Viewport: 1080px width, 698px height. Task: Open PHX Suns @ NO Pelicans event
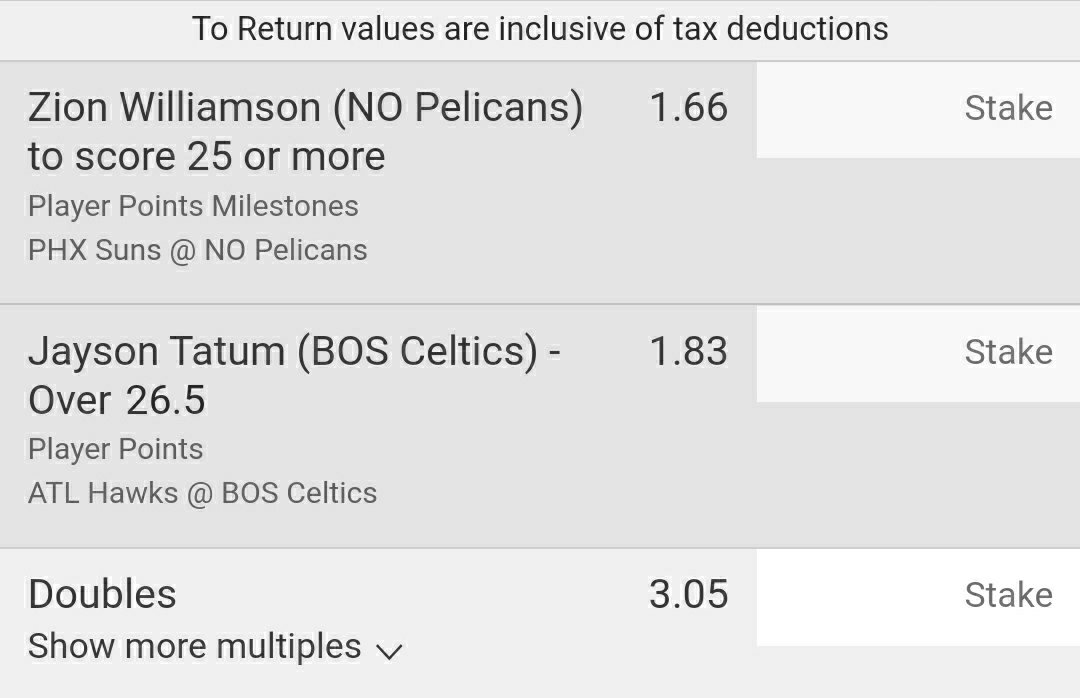[197, 250]
